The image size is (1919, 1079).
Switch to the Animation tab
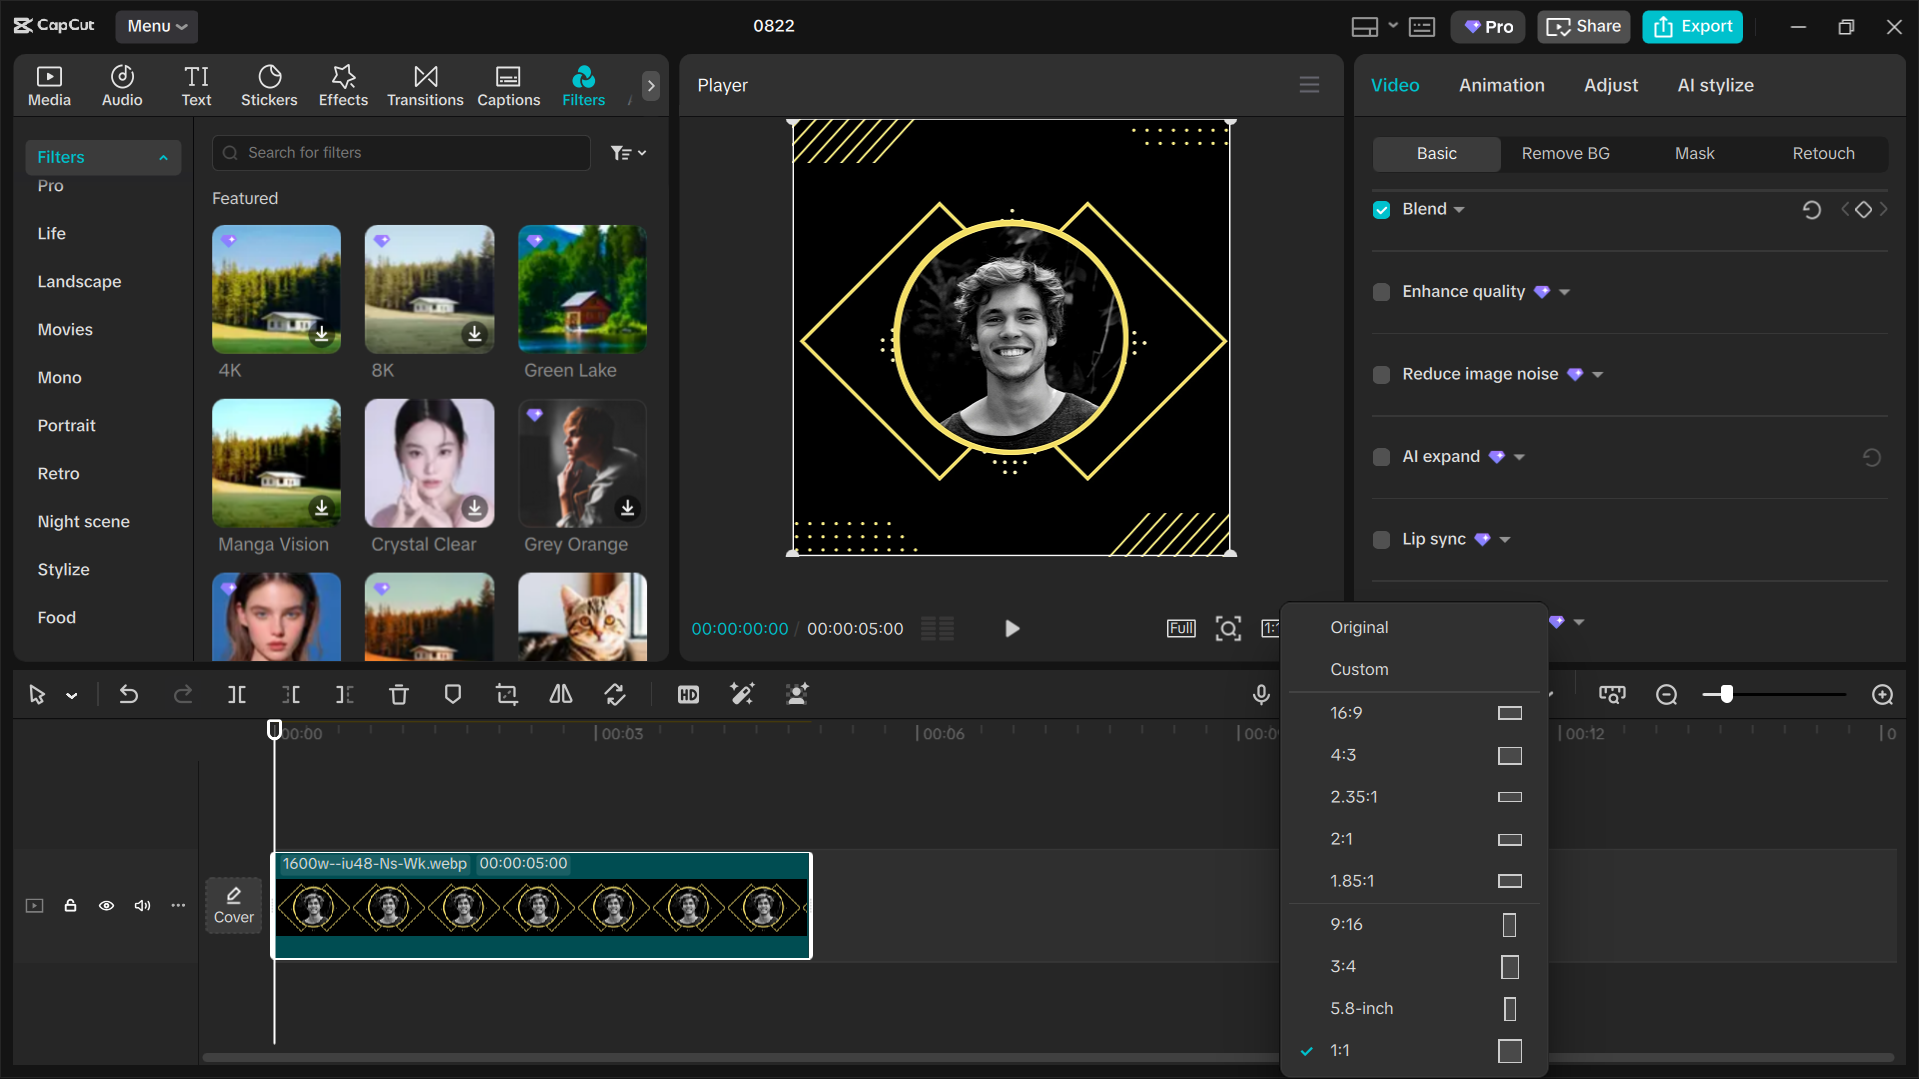click(1501, 85)
